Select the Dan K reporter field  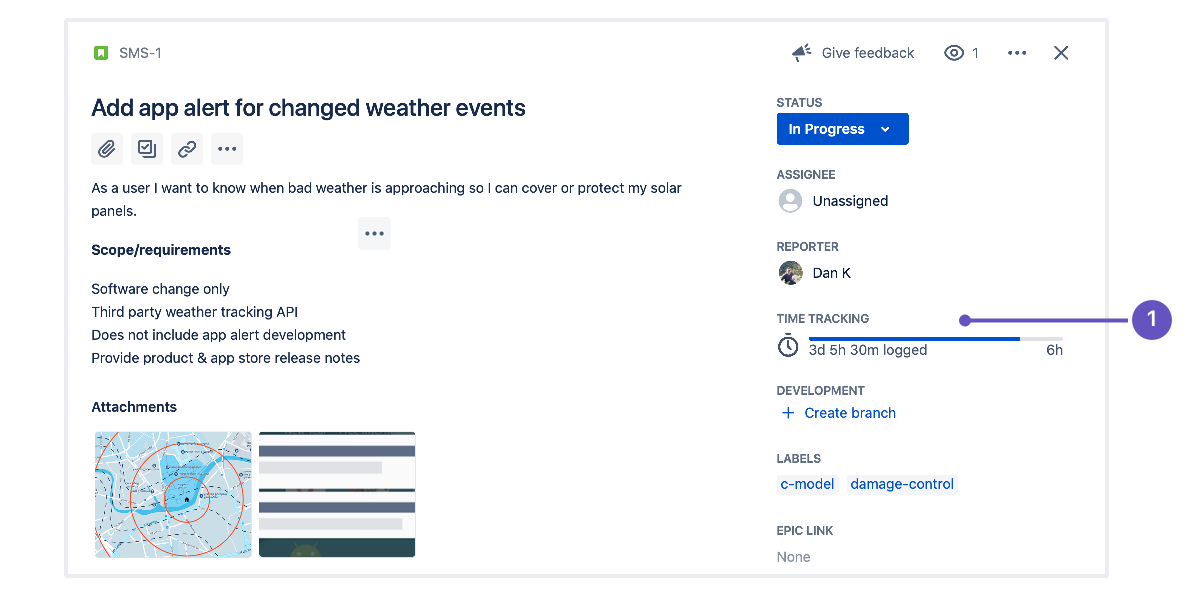point(830,273)
